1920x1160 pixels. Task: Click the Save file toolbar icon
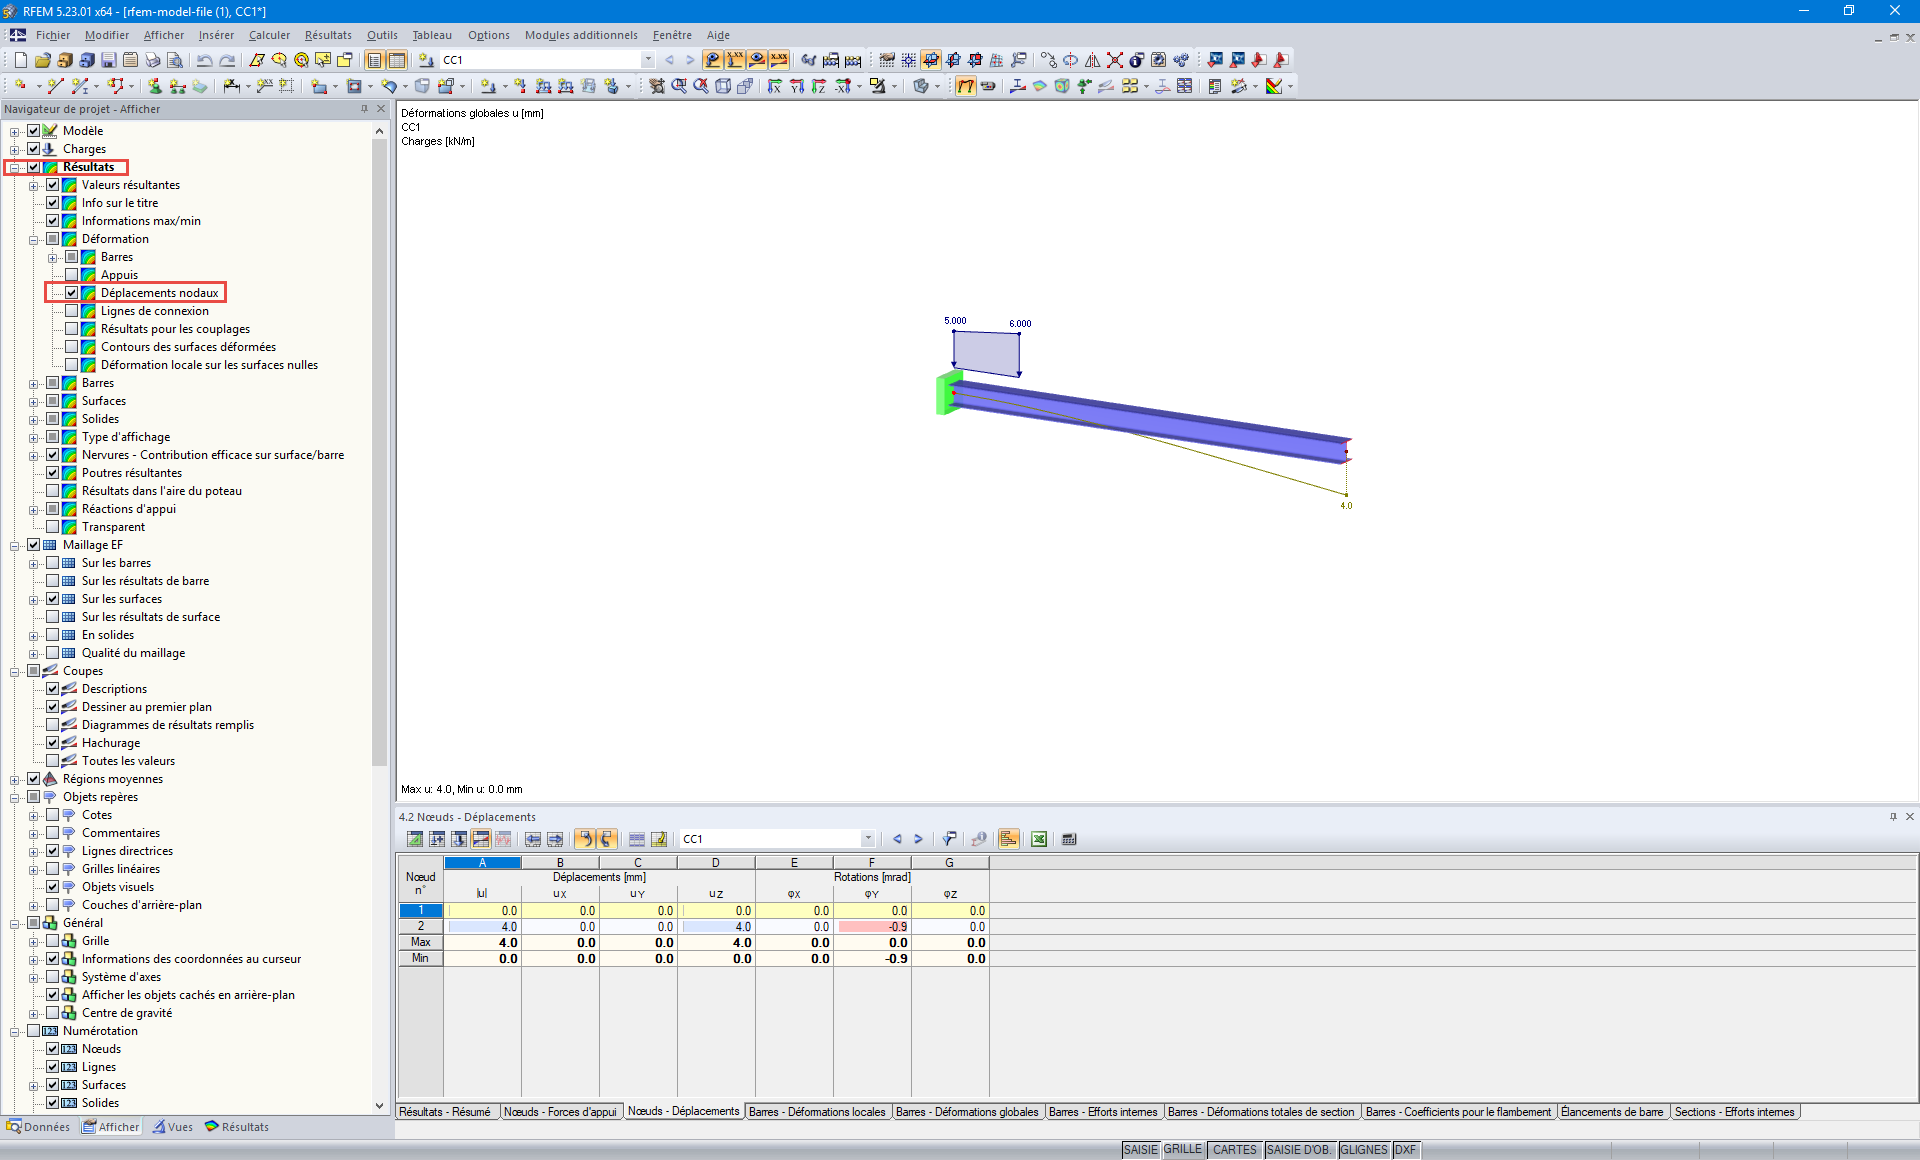point(108,60)
